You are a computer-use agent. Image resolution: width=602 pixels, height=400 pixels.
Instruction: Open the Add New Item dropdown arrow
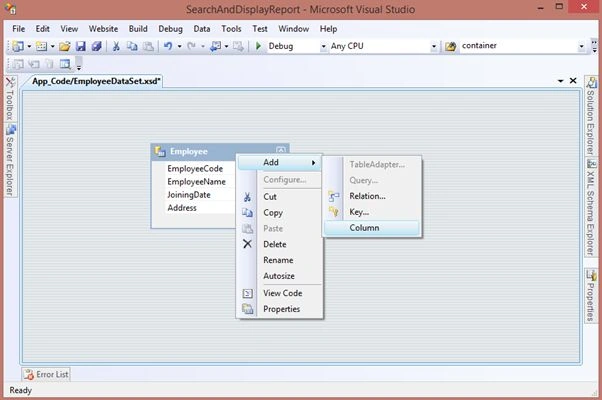[53, 47]
